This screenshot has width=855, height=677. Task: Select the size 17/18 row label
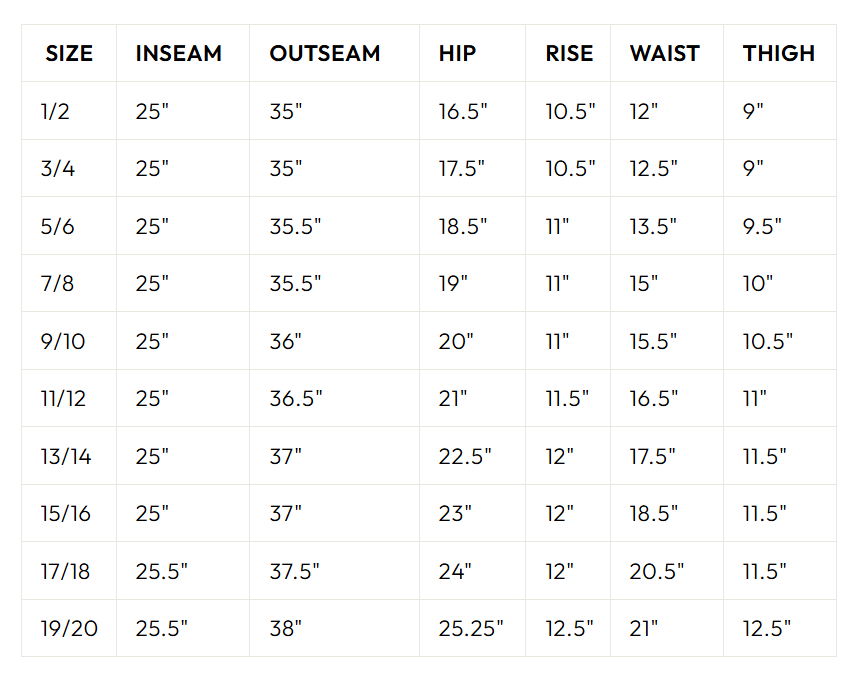[x=66, y=571]
